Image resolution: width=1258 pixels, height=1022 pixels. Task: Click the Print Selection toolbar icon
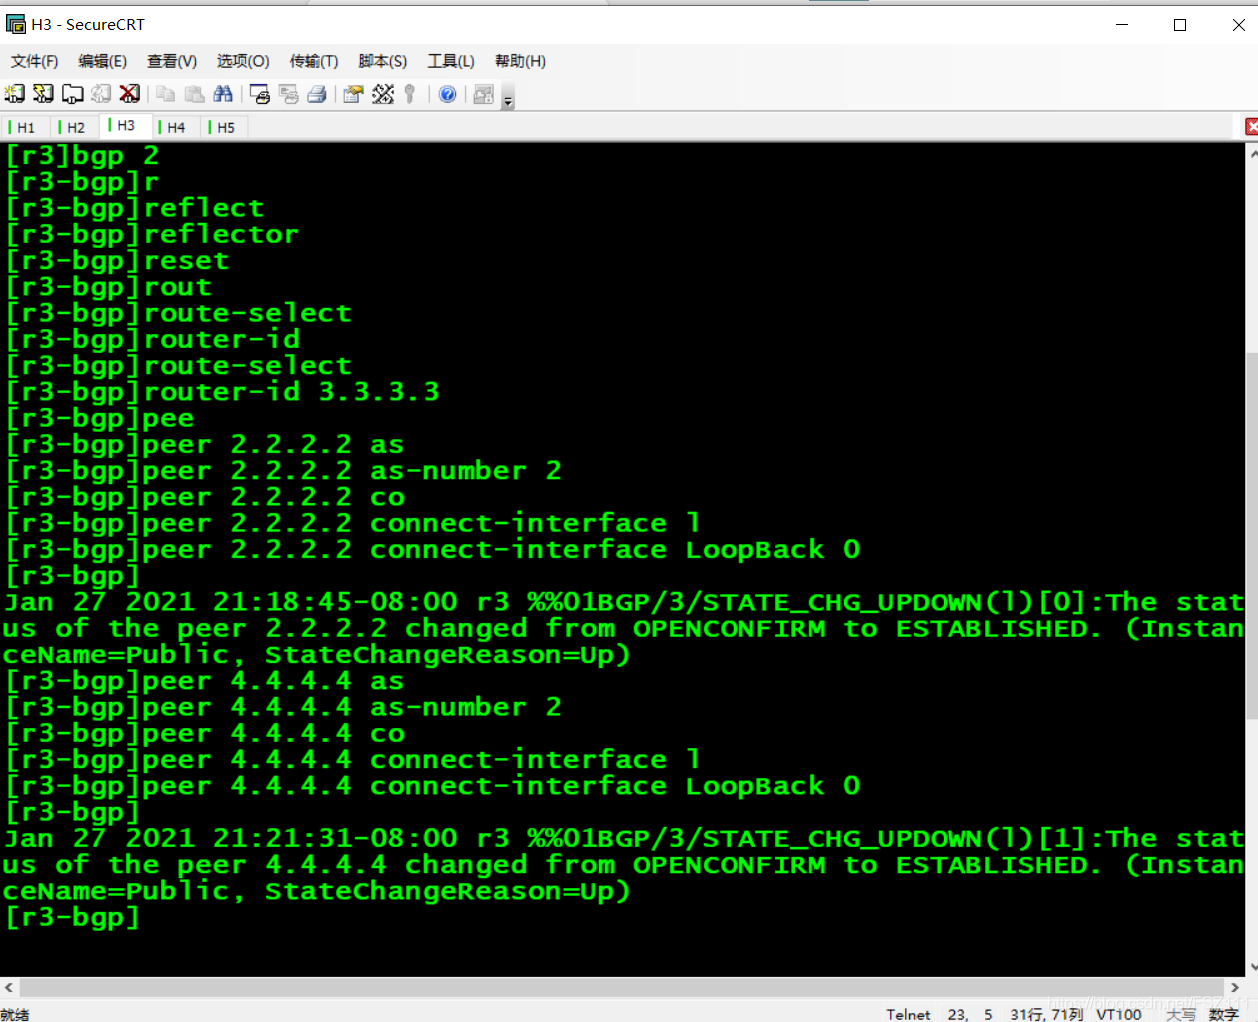[289, 94]
